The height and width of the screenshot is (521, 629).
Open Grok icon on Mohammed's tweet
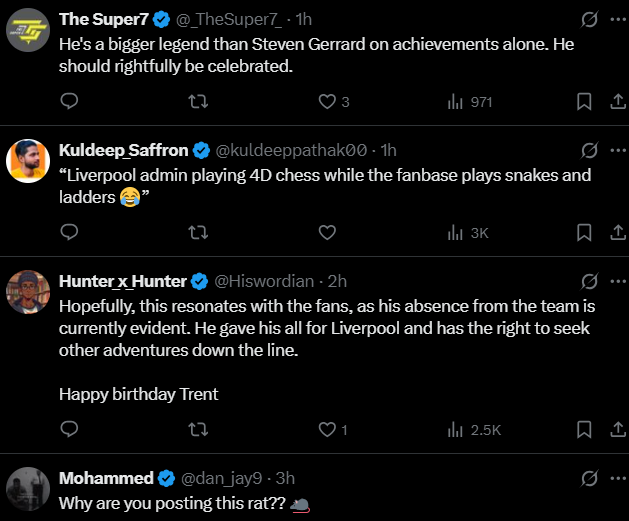point(590,479)
